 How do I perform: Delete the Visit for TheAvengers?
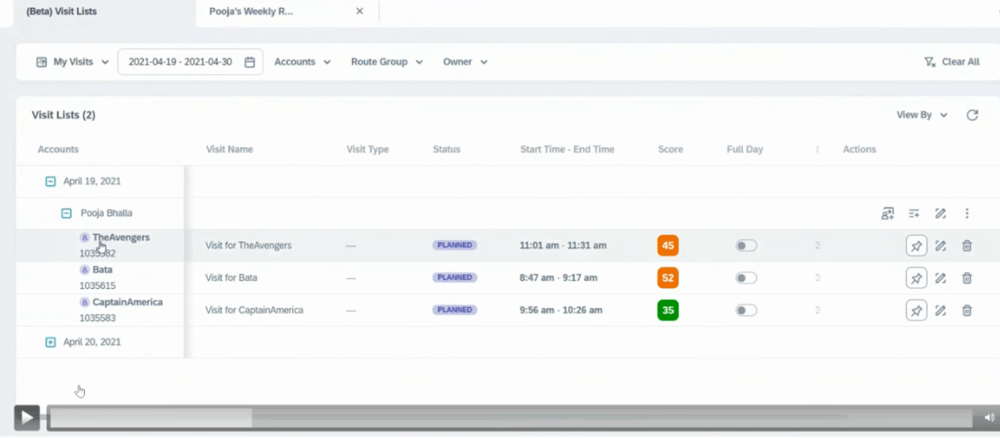pos(967,245)
